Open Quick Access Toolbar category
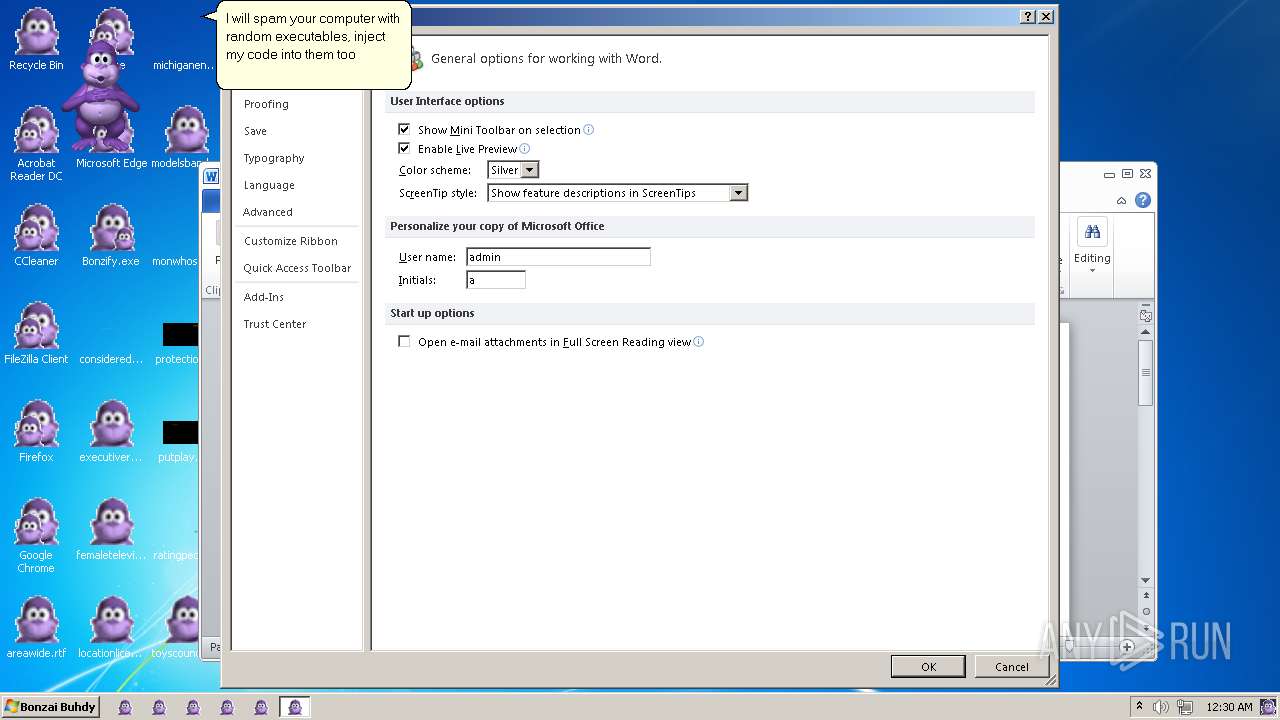1280x720 pixels. tap(297, 268)
